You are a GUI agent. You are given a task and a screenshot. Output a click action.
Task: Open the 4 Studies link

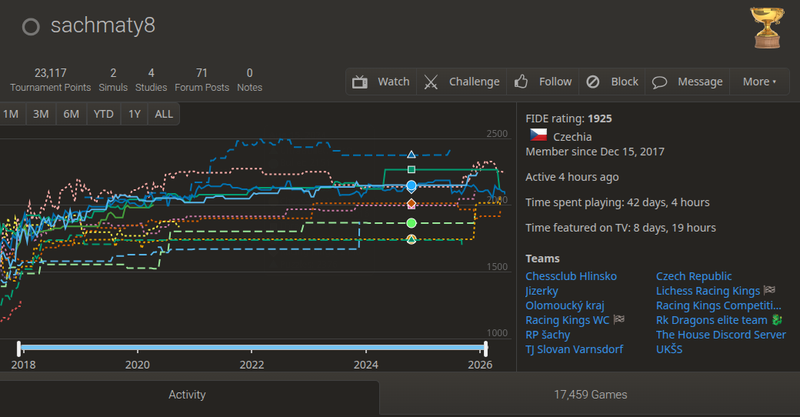(x=151, y=80)
